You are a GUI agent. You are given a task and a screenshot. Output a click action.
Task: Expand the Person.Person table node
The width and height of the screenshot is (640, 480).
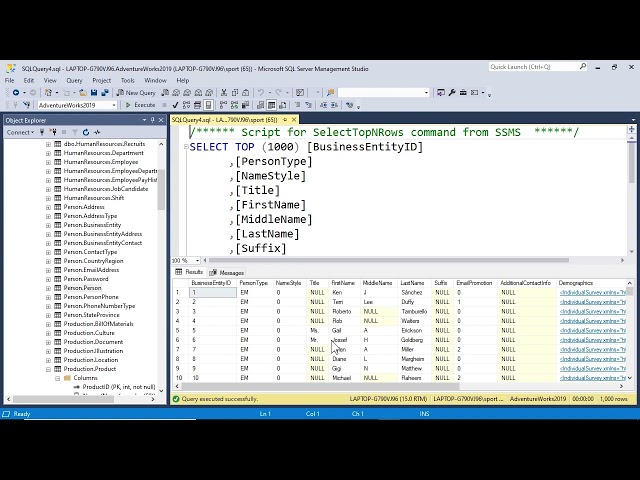click(48, 288)
